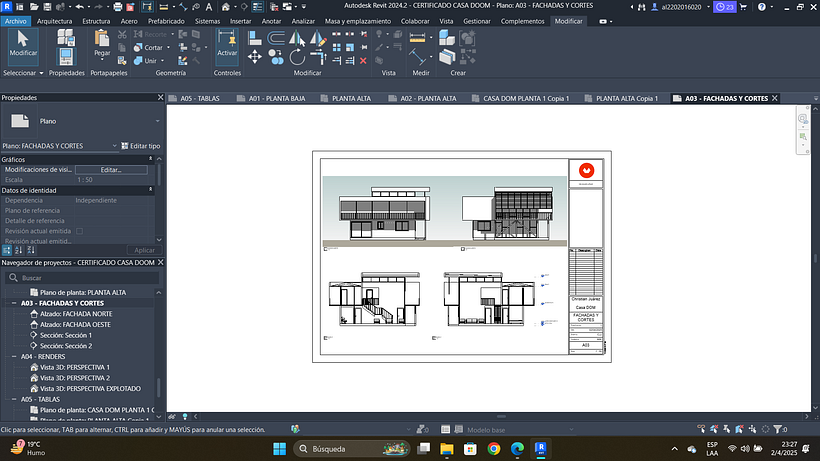Toggle select underlay elements status icon

tap(714, 429)
